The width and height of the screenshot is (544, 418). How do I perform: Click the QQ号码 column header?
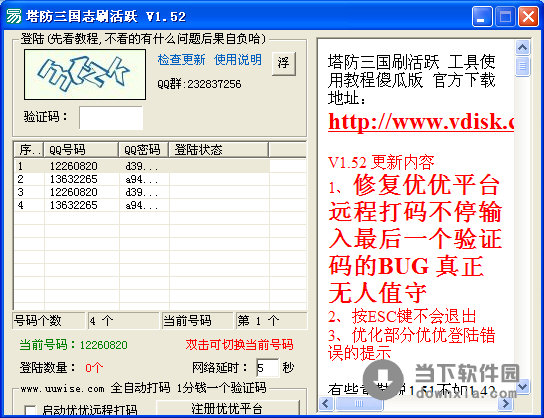pos(81,150)
